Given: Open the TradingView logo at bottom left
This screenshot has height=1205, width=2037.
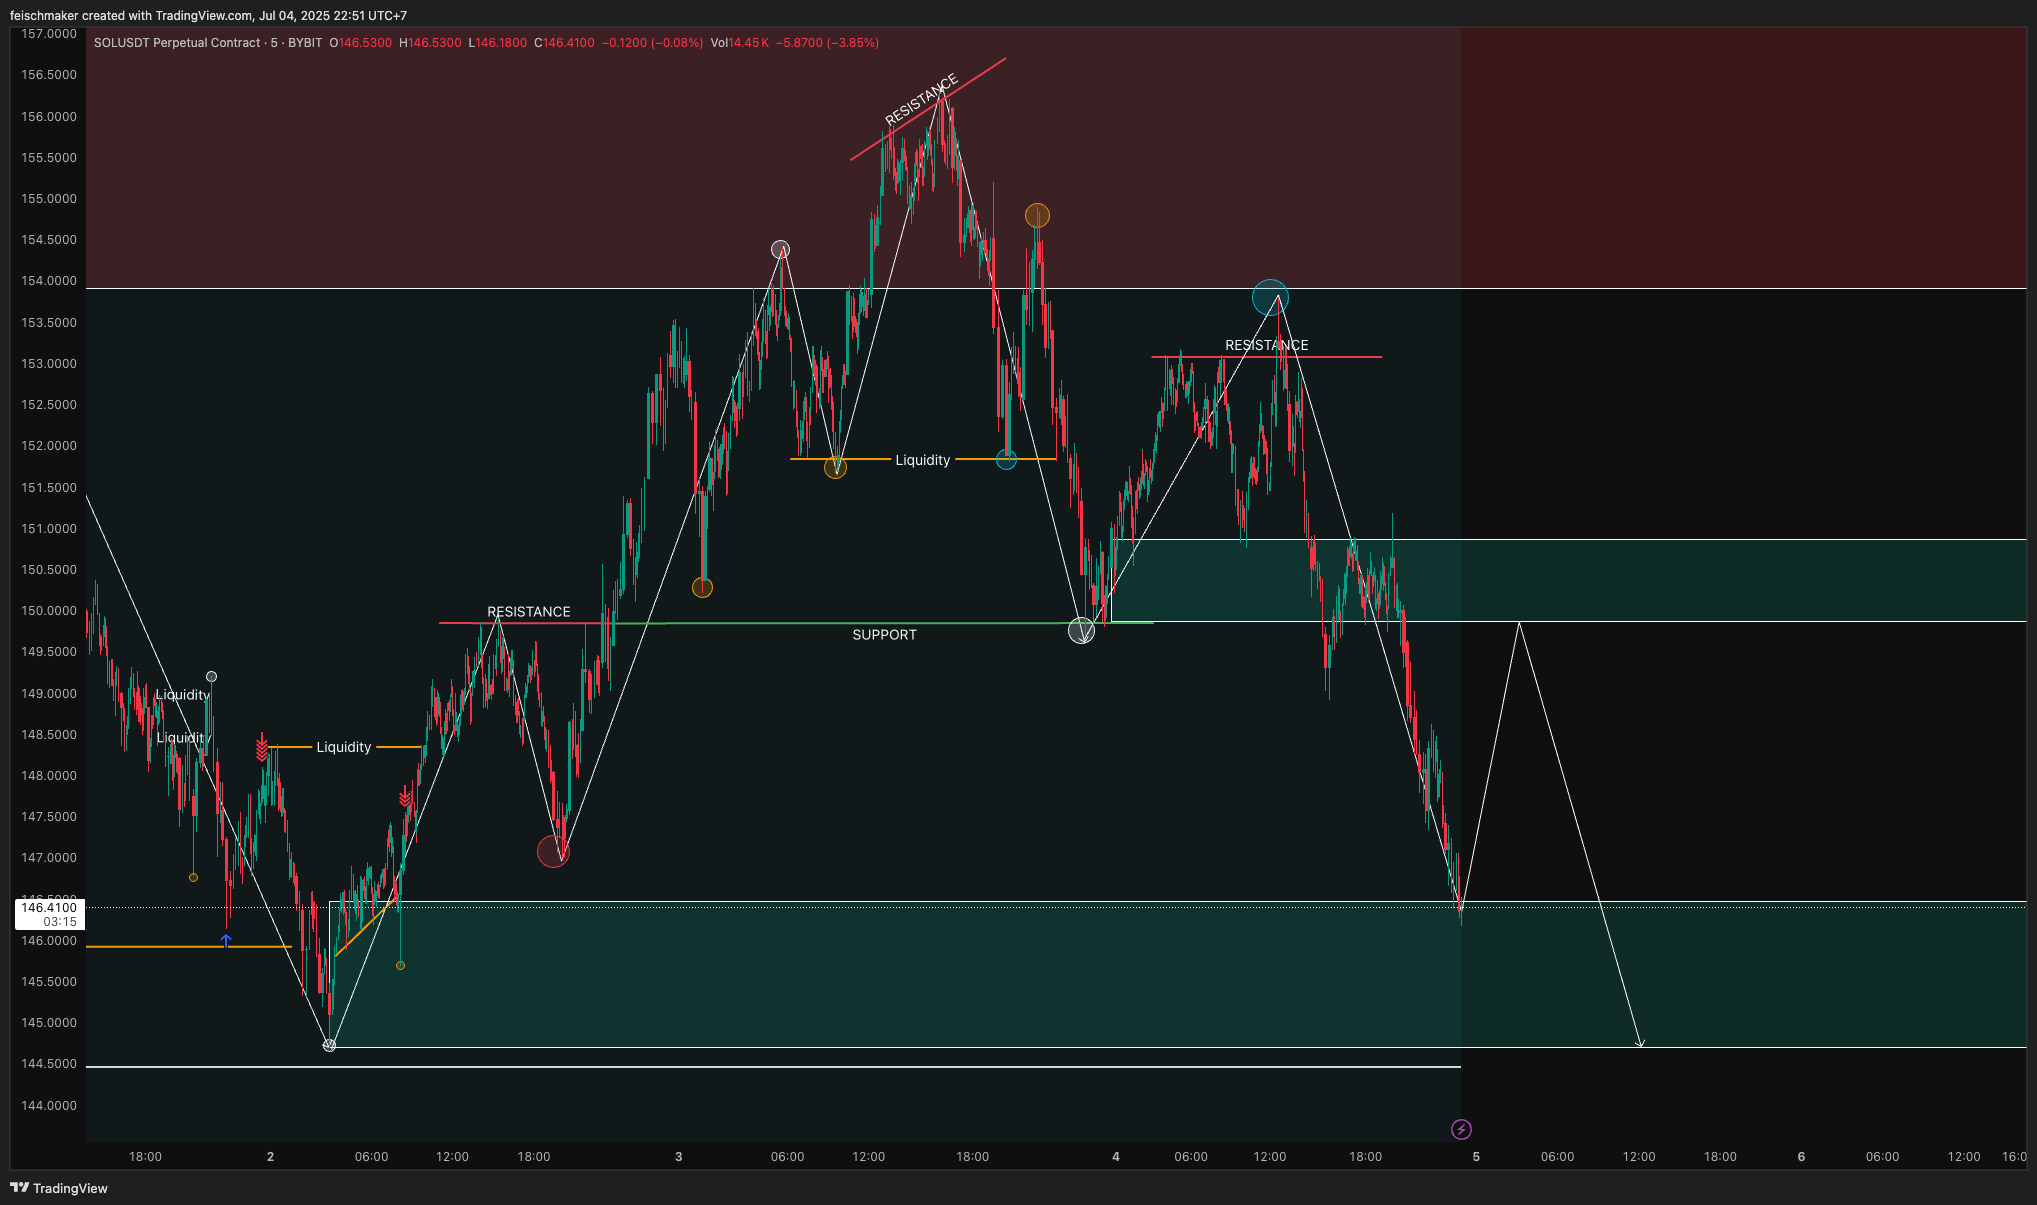Looking at the screenshot, I should tap(59, 1188).
